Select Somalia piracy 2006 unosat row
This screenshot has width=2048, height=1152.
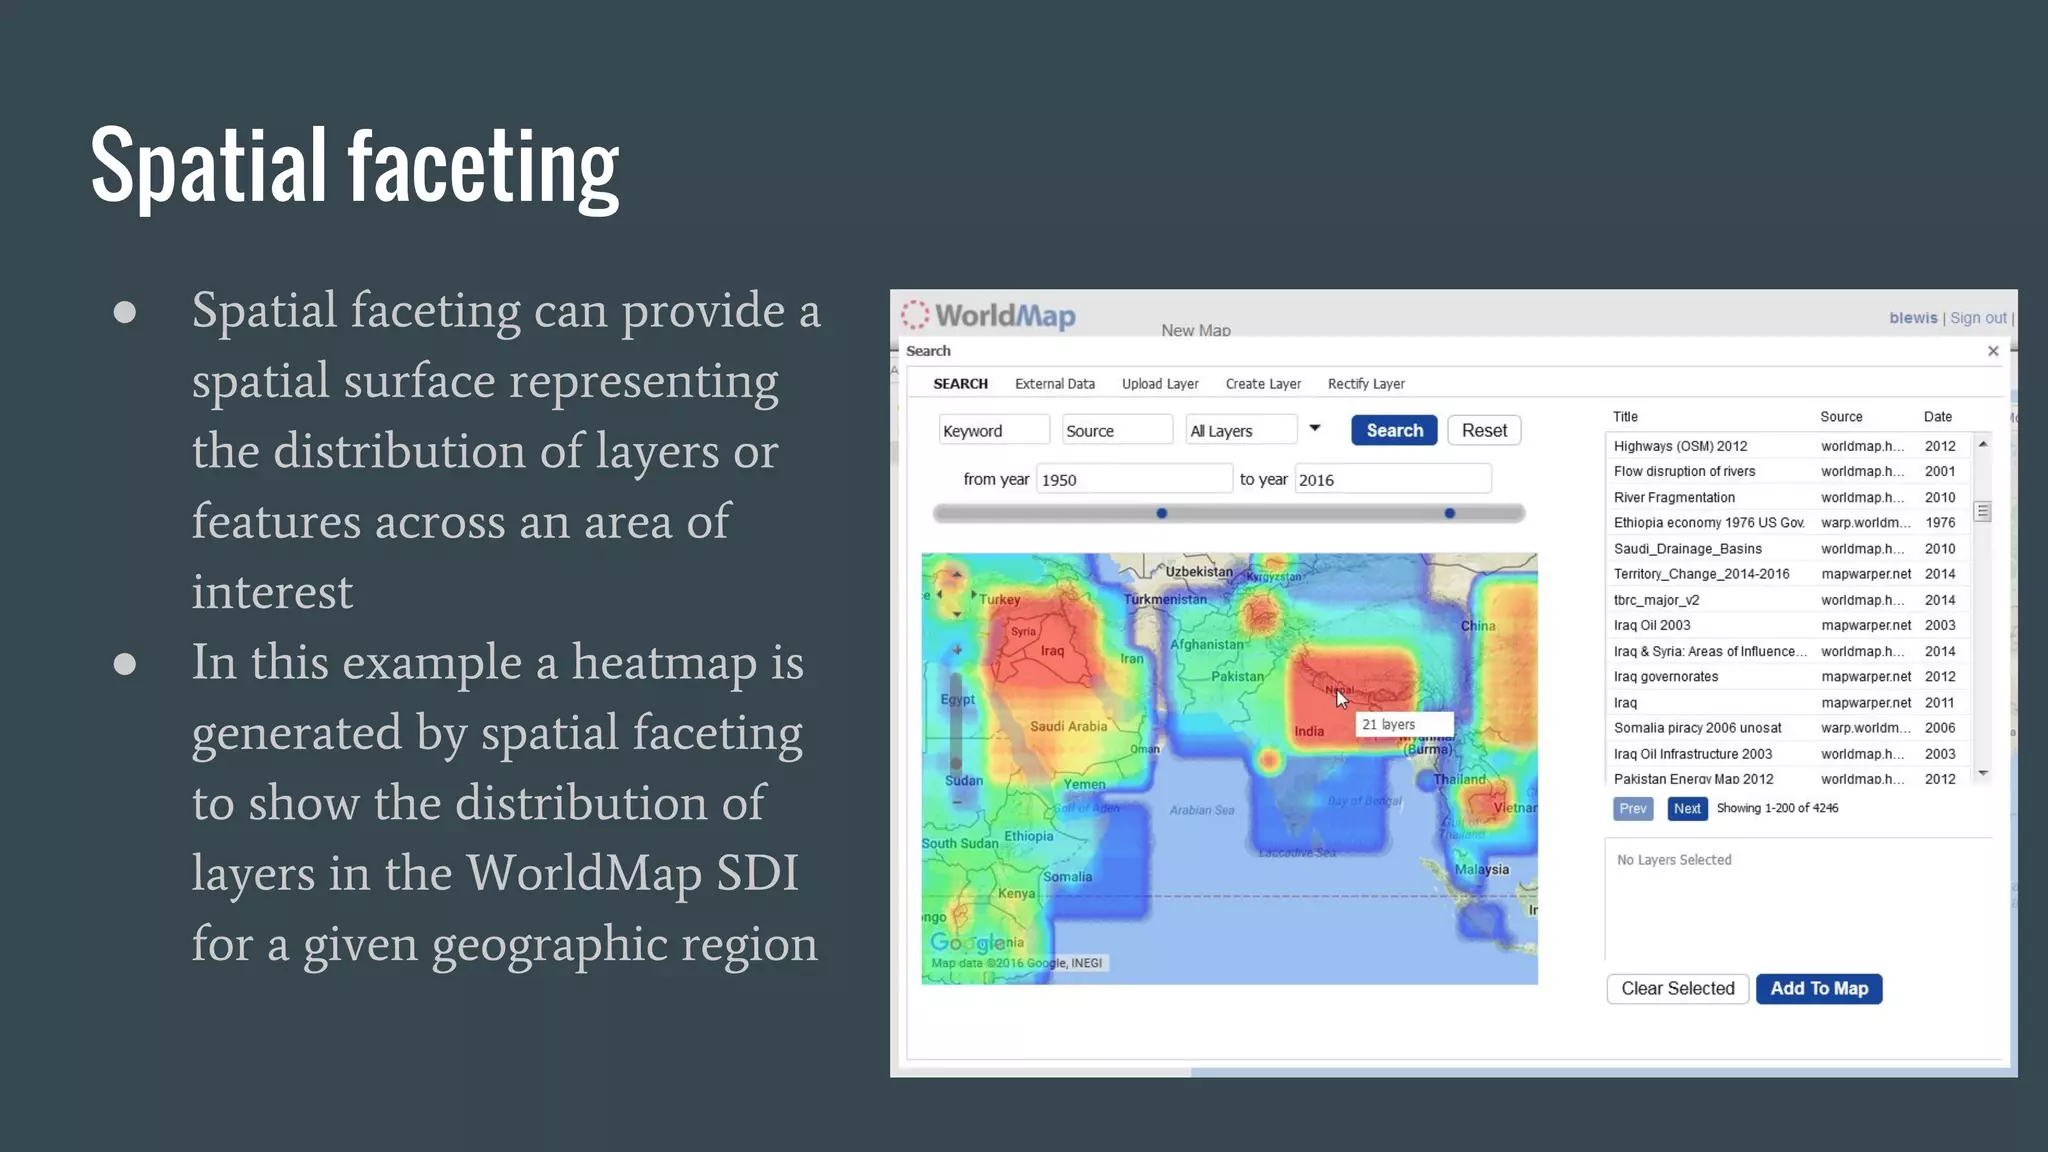point(1788,728)
